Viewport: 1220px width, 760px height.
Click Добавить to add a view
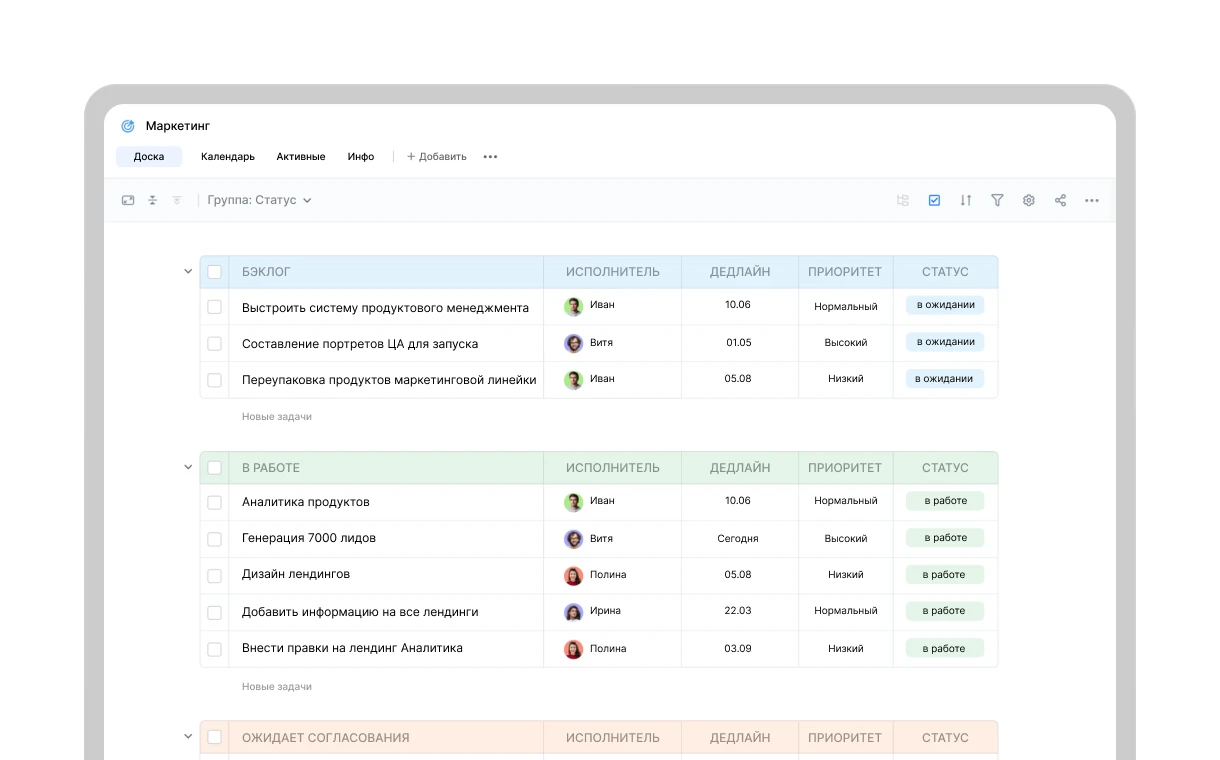[437, 157]
